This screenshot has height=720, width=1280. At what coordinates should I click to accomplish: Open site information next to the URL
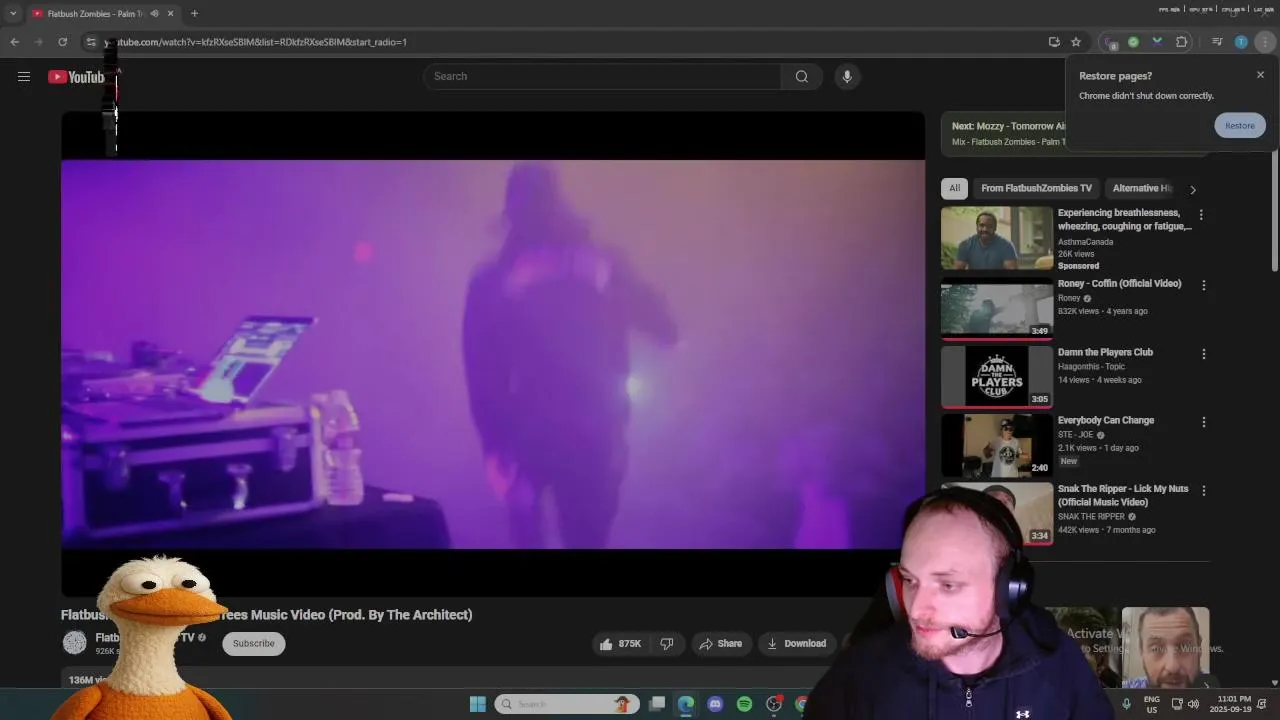[x=91, y=42]
